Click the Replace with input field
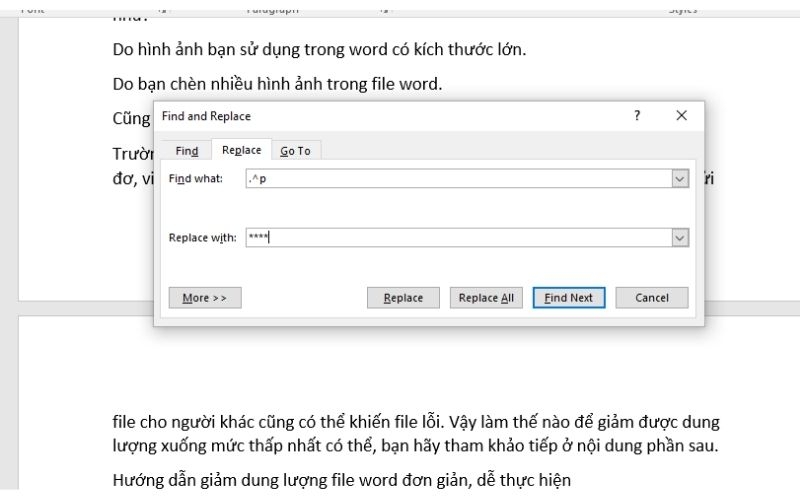800x500 pixels. coord(458,237)
